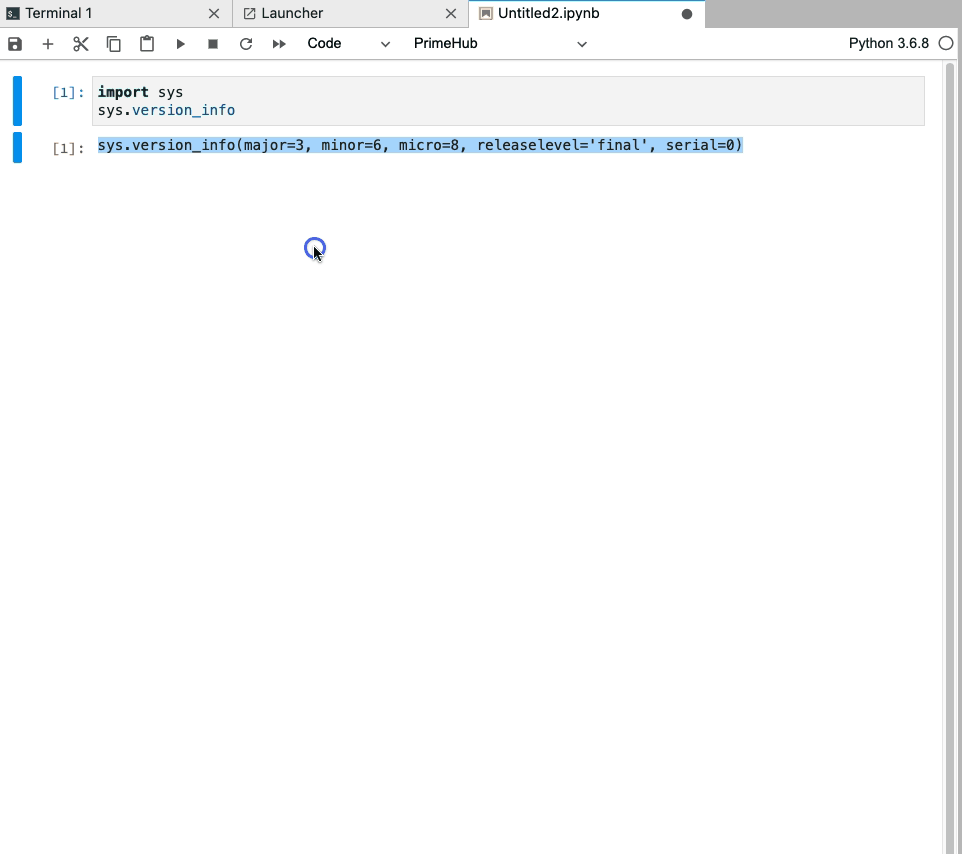Screen dimensions: 962x854
Task: Restart the kernel with the circular arrow icon
Action: (246, 44)
